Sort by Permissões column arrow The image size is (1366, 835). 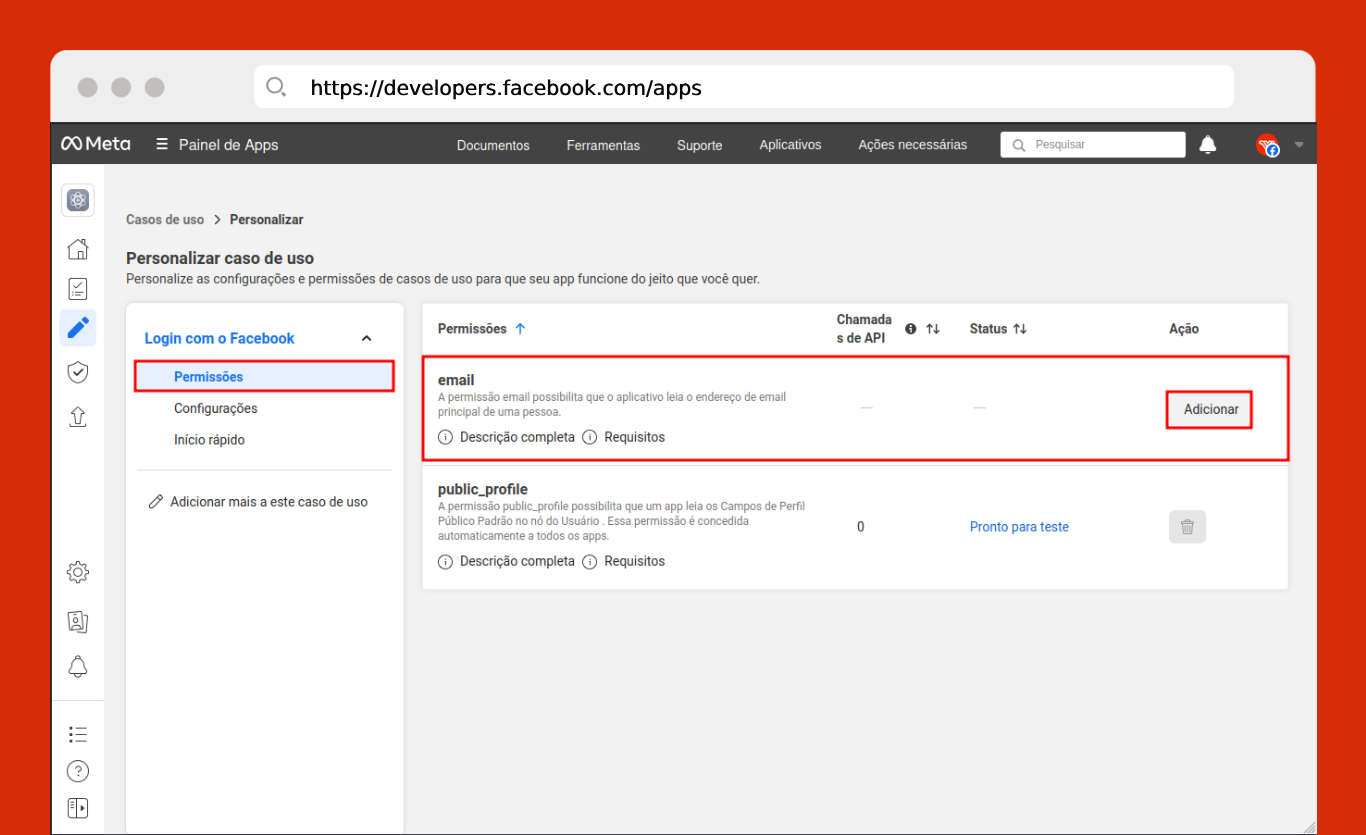[520, 329]
